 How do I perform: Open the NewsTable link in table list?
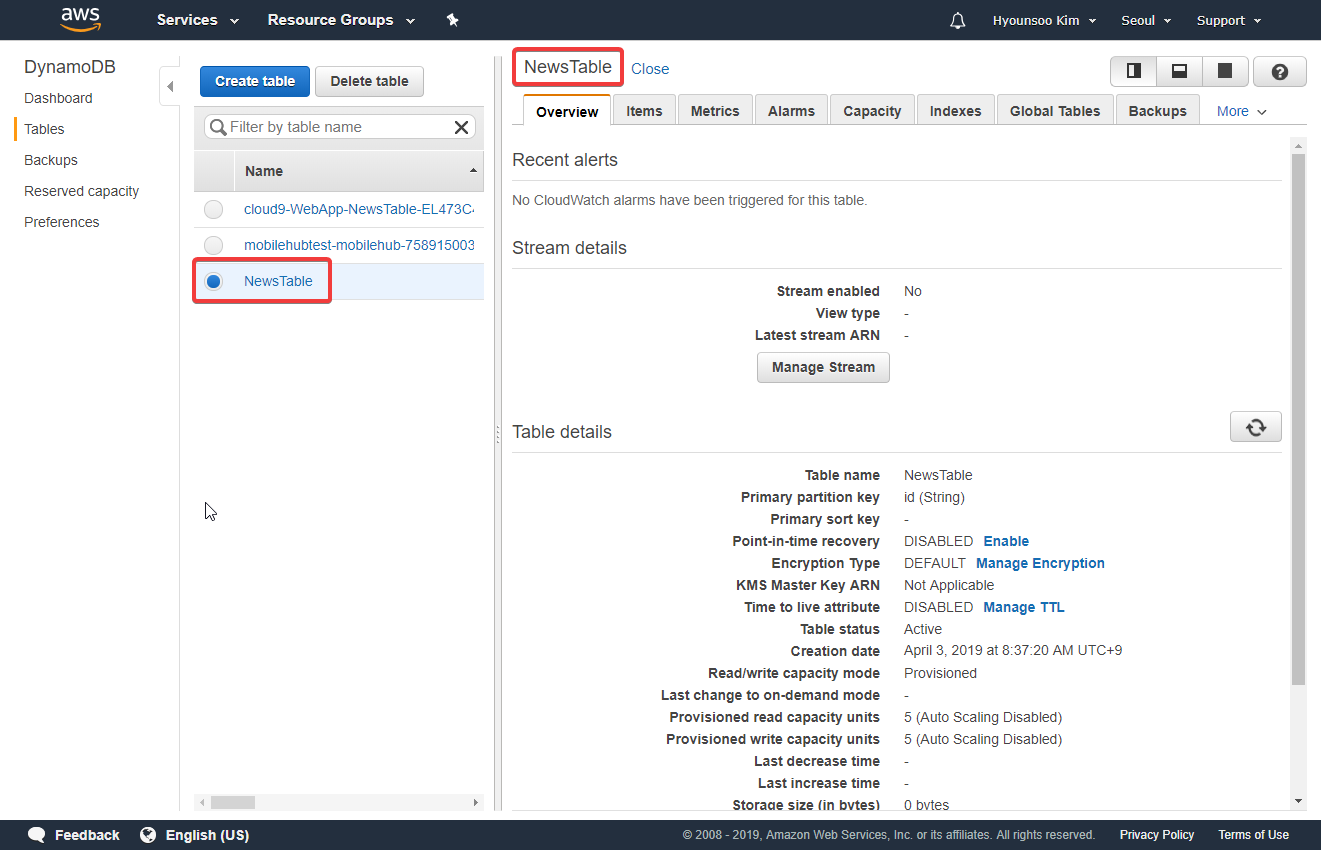pyautogui.click(x=278, y=281)
